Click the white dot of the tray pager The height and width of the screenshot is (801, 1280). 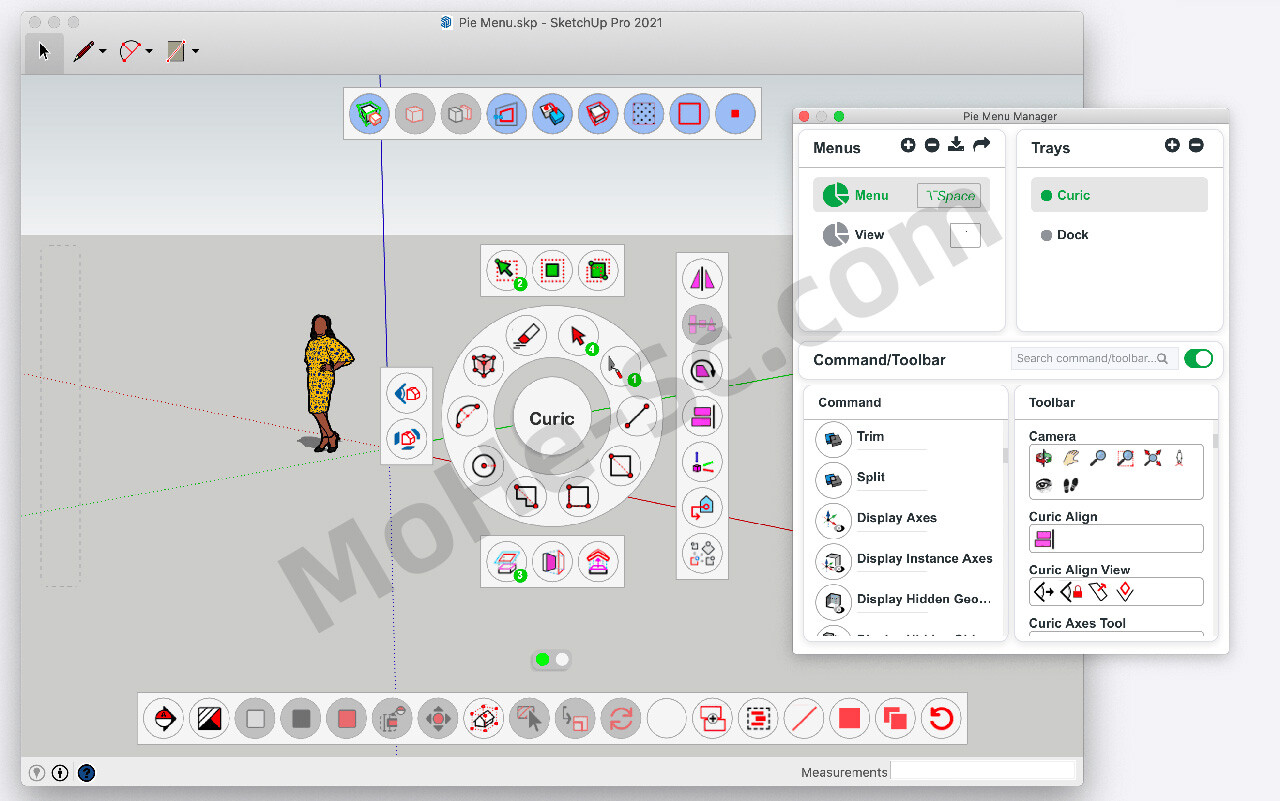[562, 659]
